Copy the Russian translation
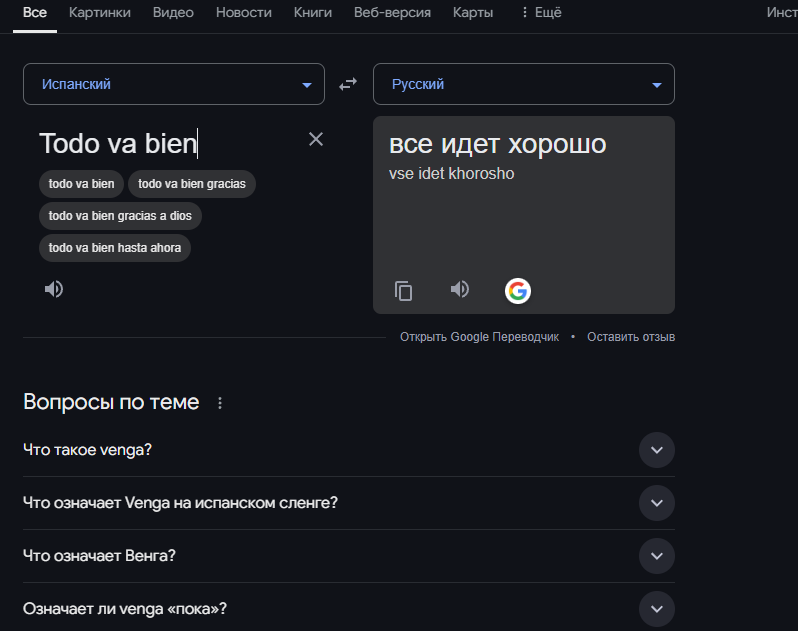This screenshot has width=798, height=631. point(403,291)
